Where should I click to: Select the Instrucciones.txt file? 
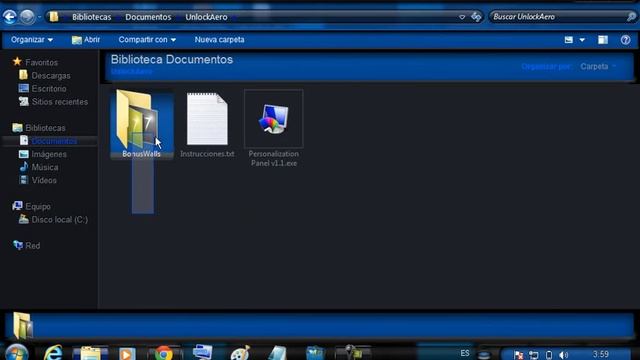pos(207,124)
